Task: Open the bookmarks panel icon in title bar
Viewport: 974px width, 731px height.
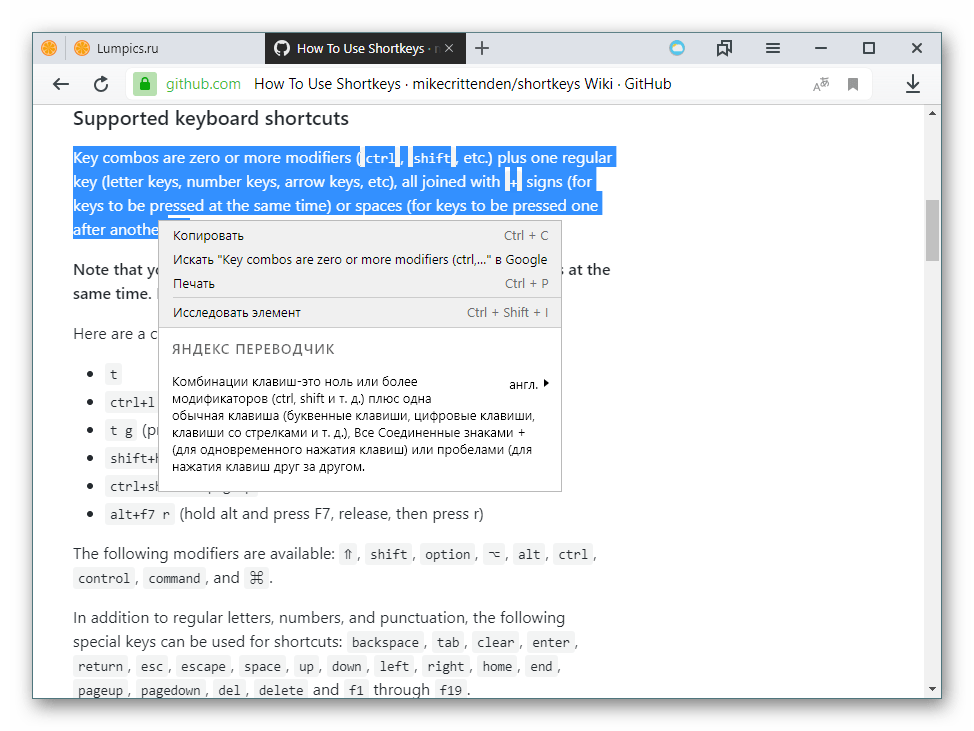Action: point(725,48)
